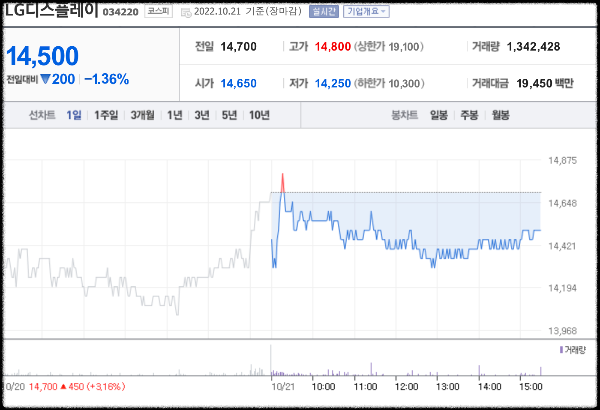Screen dimensions: 600x410
Task: Switch to the 3개월 chart range
Action: tap(142, 115)
